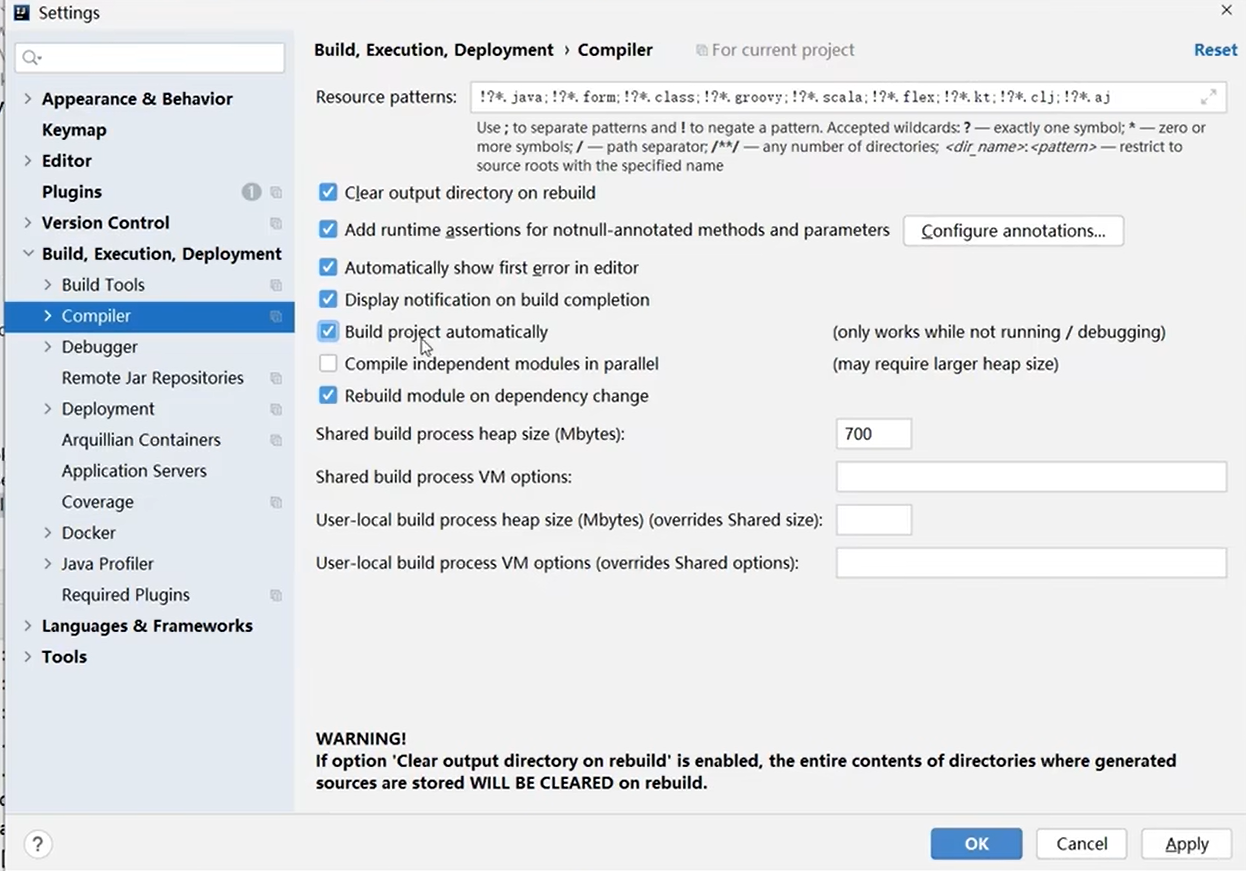Uncheck Build project automatically
Viewport: 1246px width, 871px height.
(328, 331)
